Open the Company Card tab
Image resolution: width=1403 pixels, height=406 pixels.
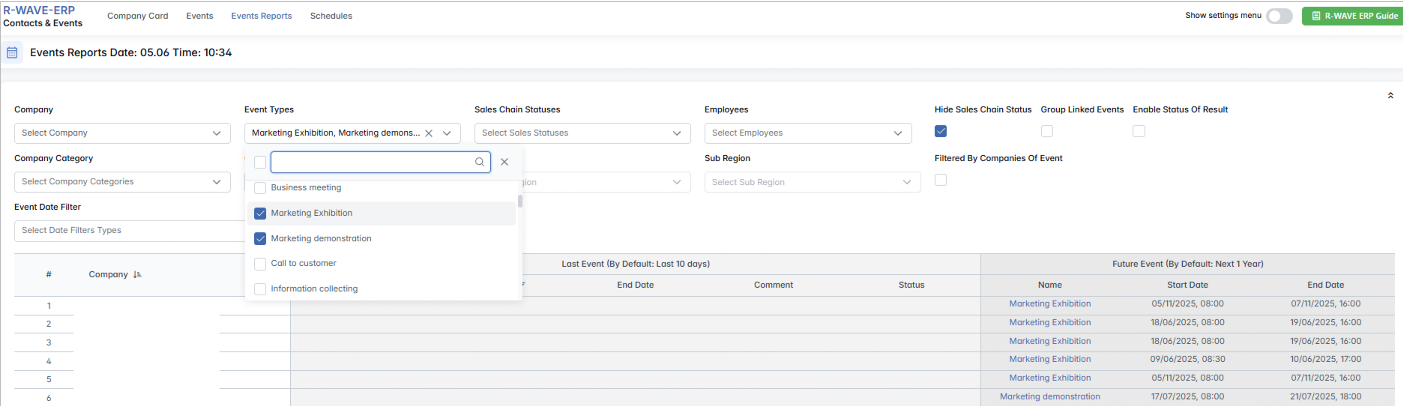click(138, 16)
